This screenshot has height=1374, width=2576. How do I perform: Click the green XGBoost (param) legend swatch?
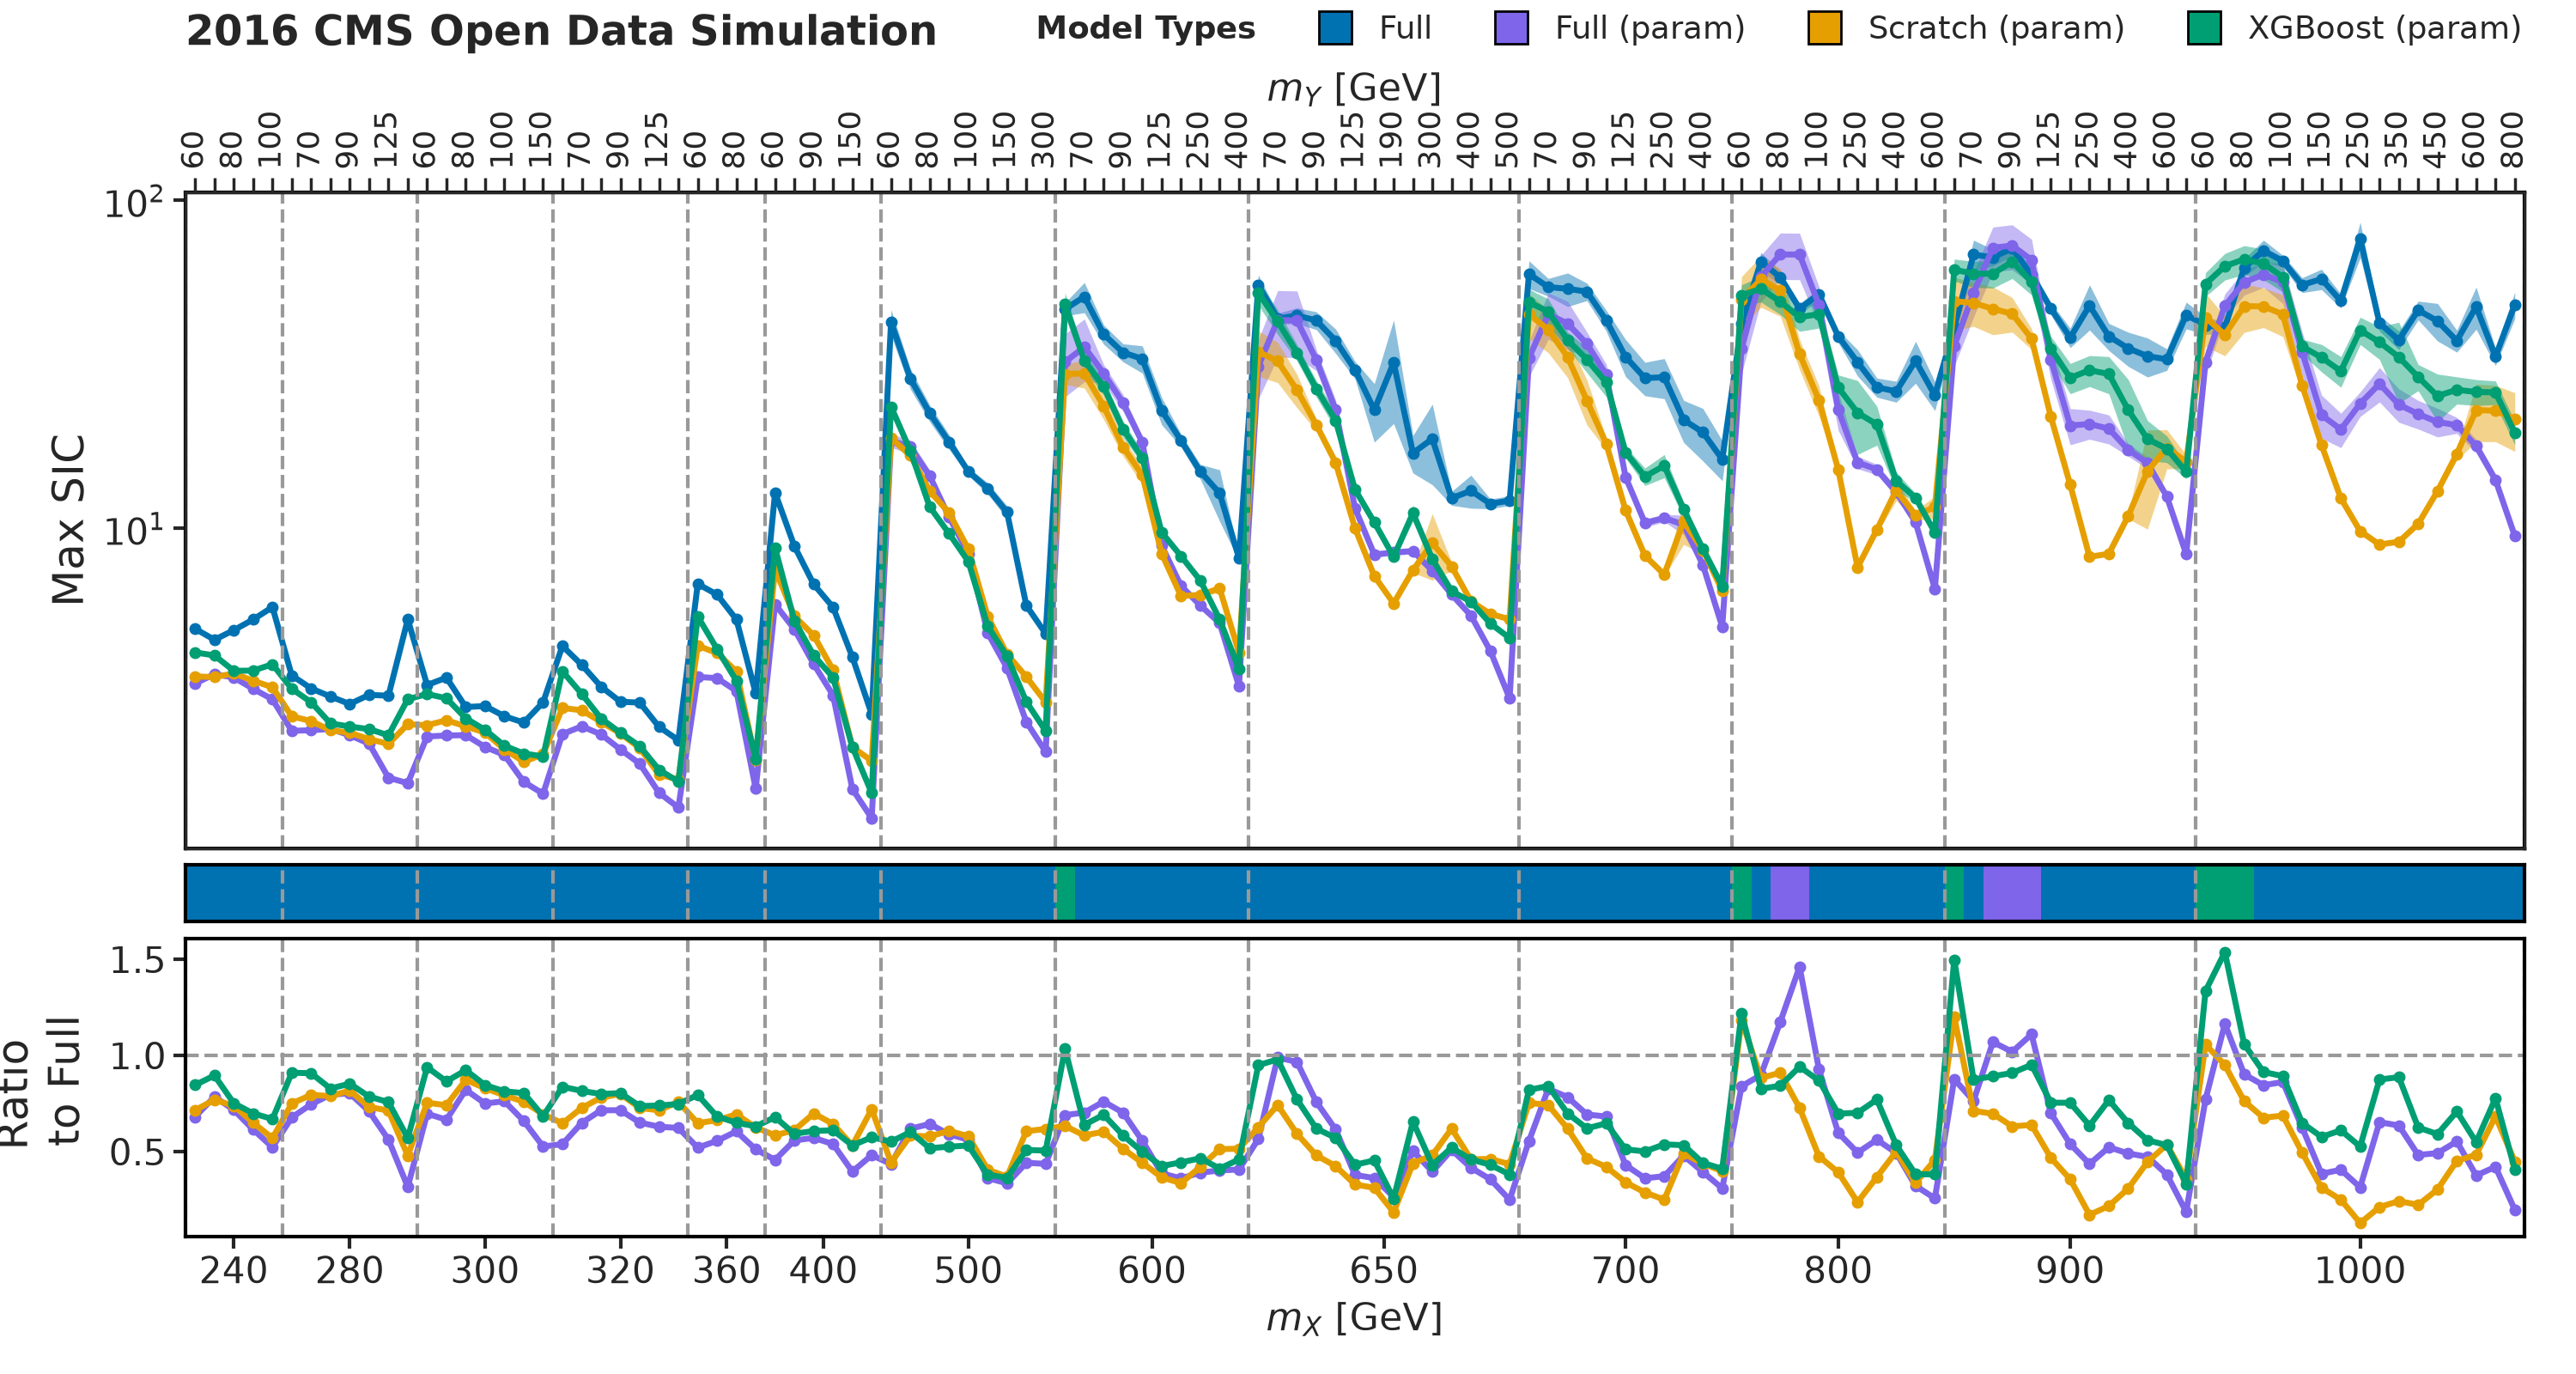tap(2205, 28)
